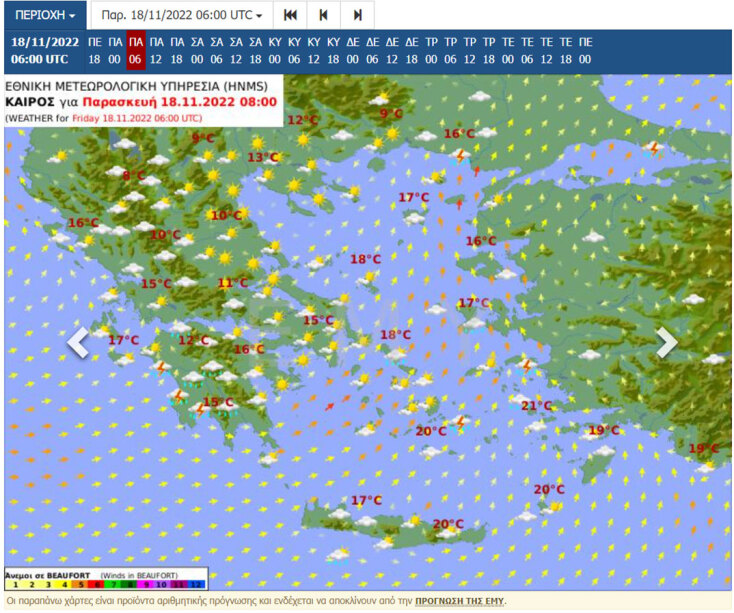Click the right arrow on the map

(666, 342)
